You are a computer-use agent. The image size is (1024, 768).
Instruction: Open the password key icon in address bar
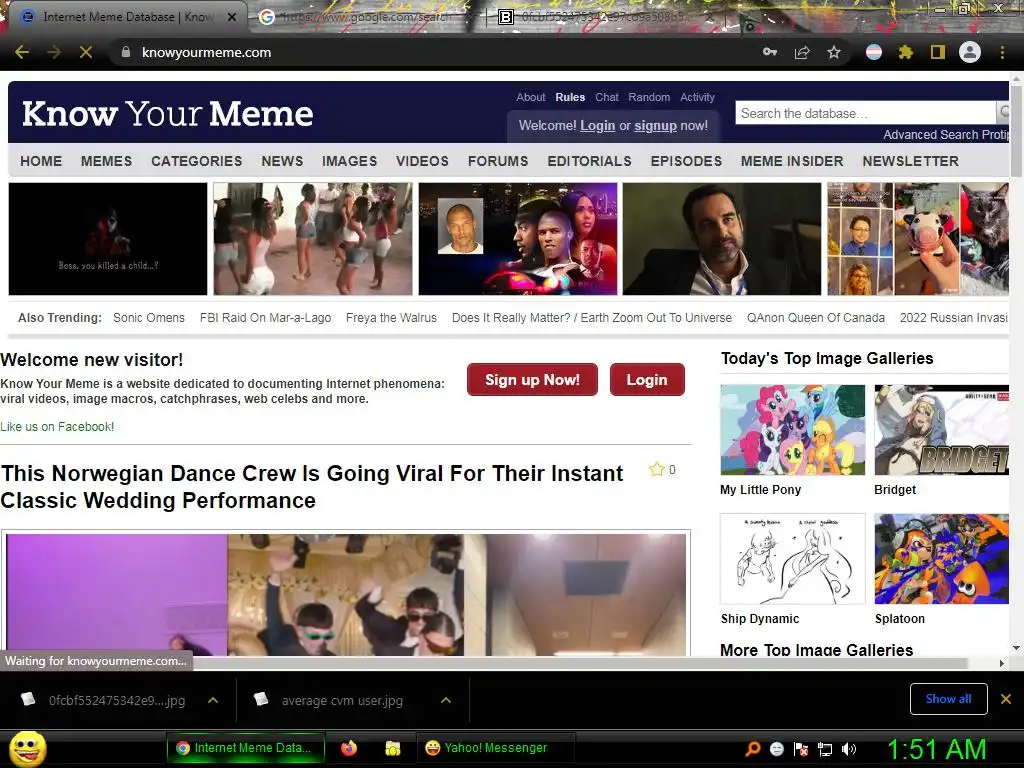pos(770,52)
